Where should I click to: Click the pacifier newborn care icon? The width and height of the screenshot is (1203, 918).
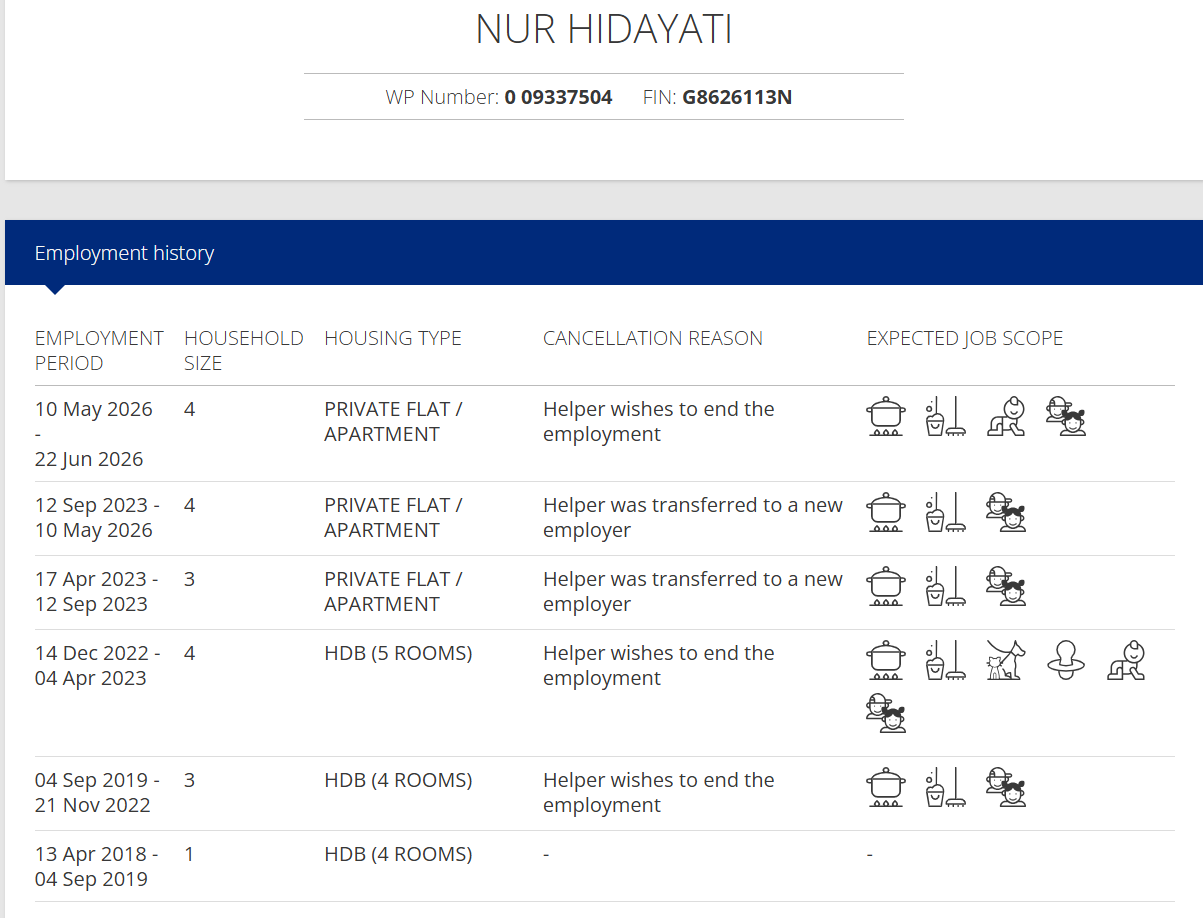(1066, 661)
